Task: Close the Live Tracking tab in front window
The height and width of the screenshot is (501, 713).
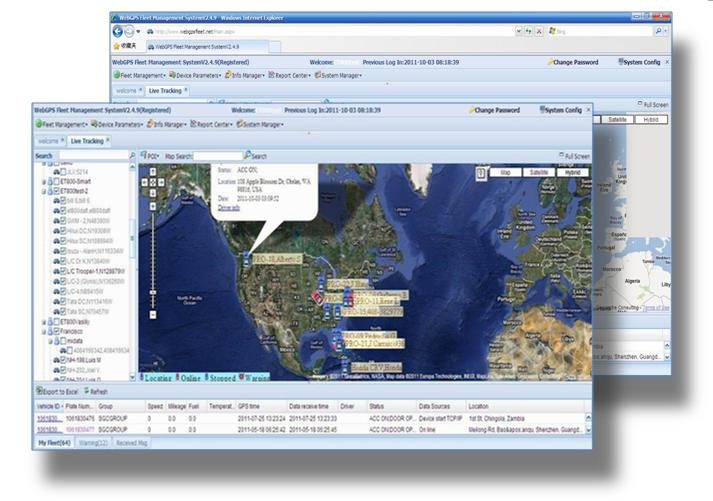Action: click(x=107, y=140)
